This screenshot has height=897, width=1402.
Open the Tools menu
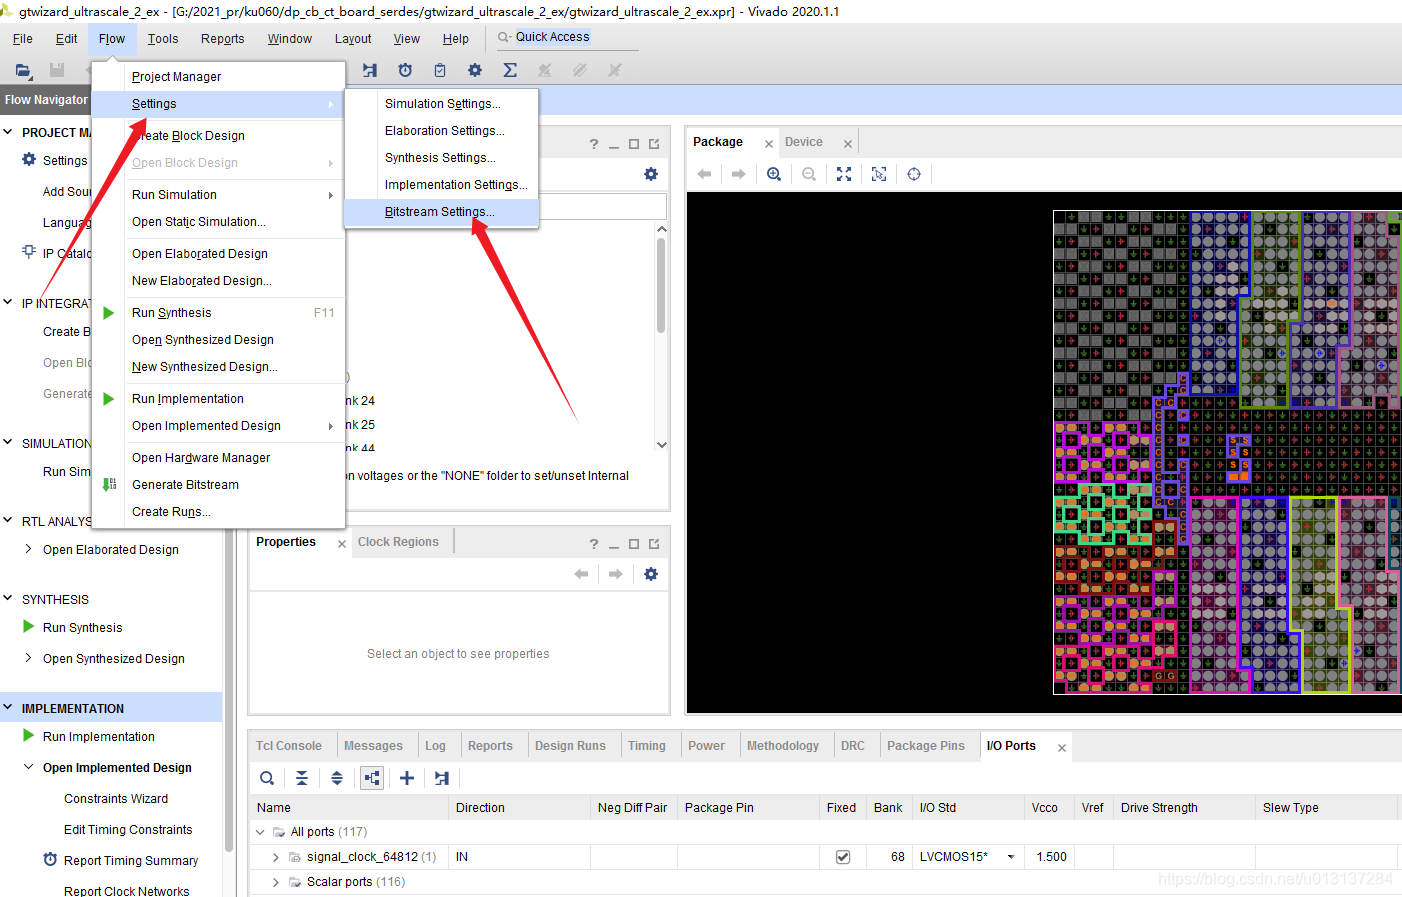point(163,39)
